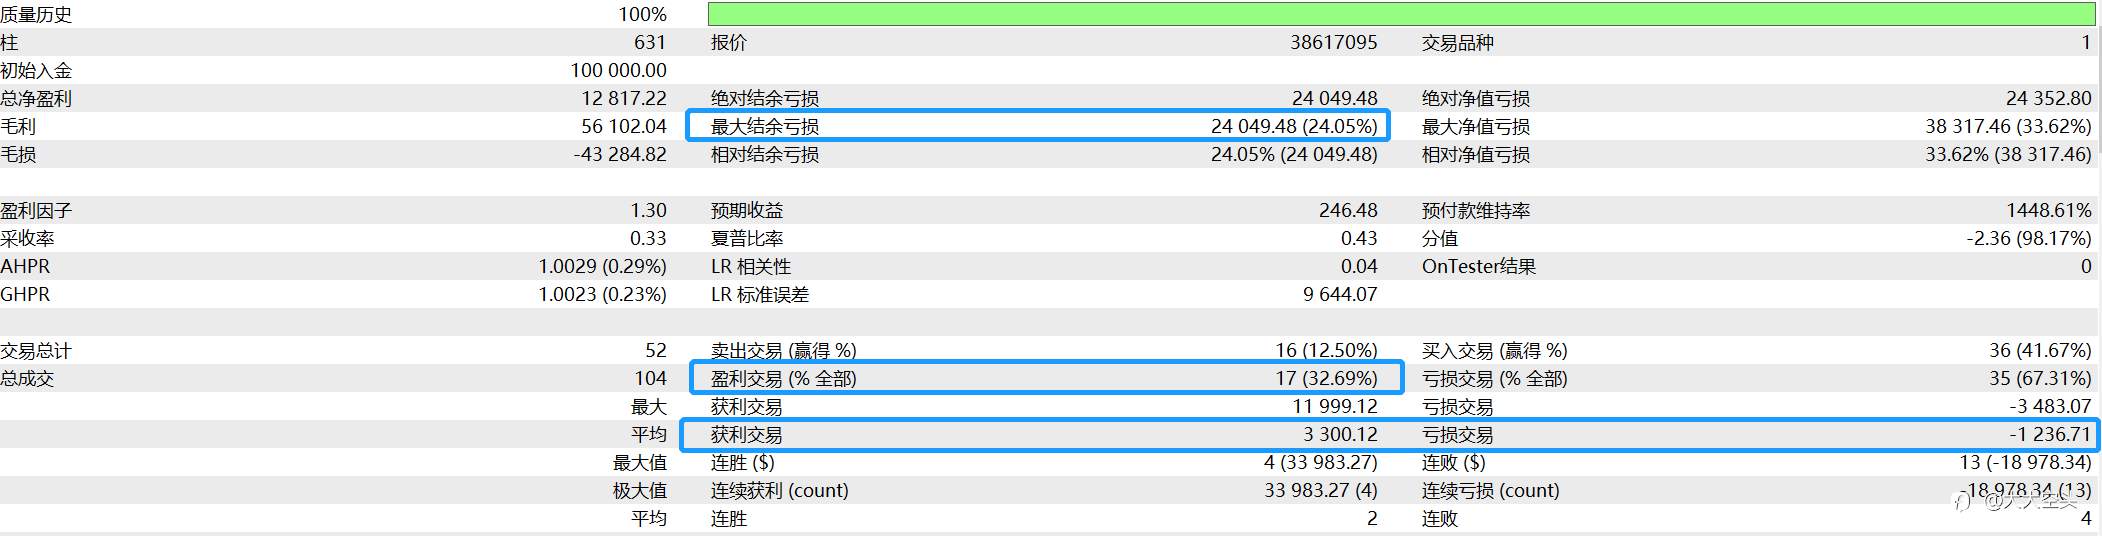Select the '毛利' label
This screenshot has height=536, width=2102.
click(x=18, y=126)
